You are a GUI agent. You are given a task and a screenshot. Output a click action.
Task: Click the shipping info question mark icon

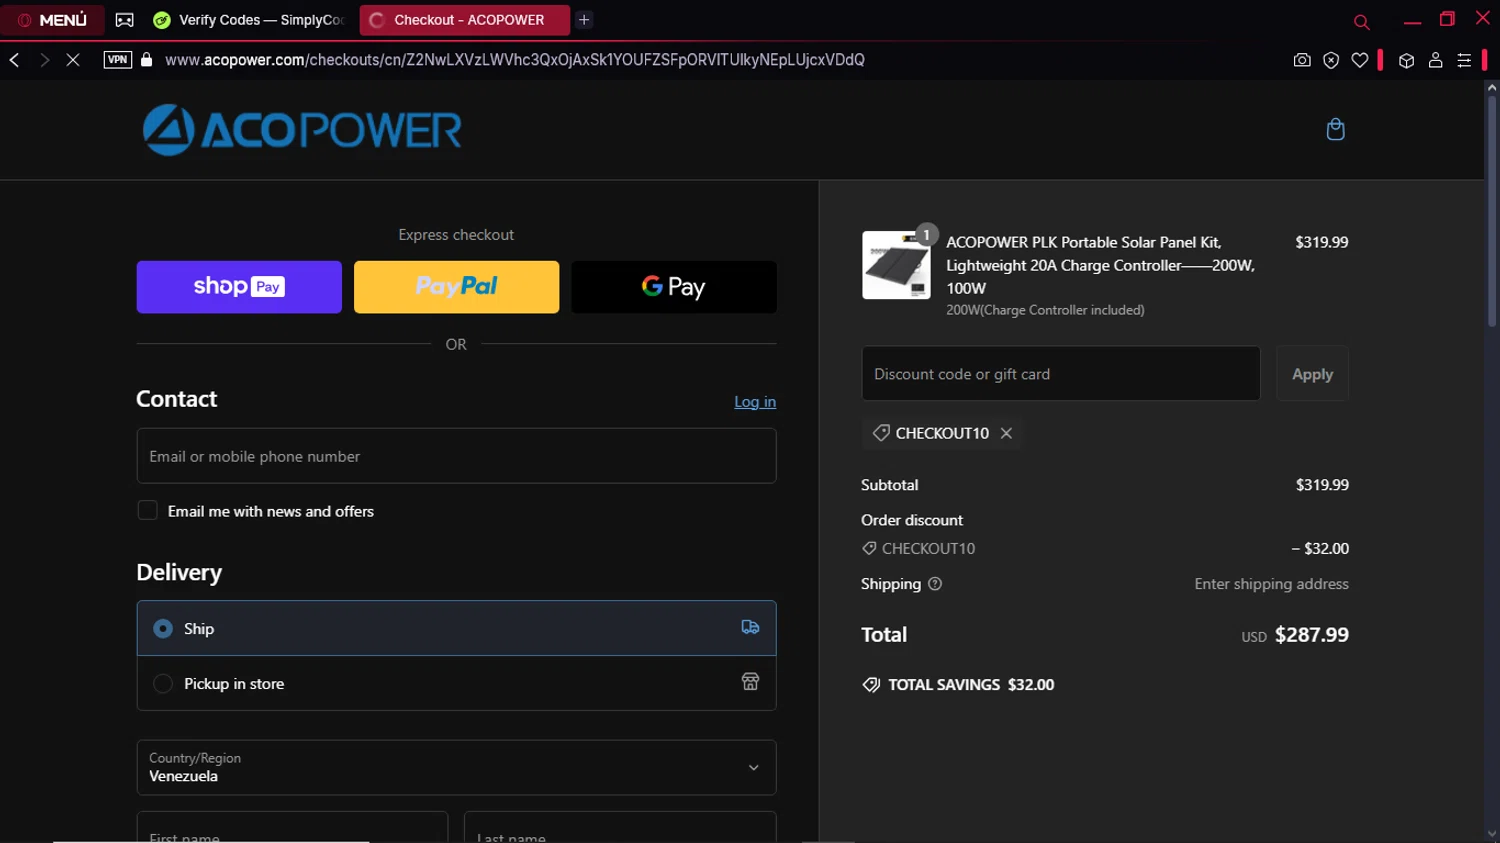935,584
